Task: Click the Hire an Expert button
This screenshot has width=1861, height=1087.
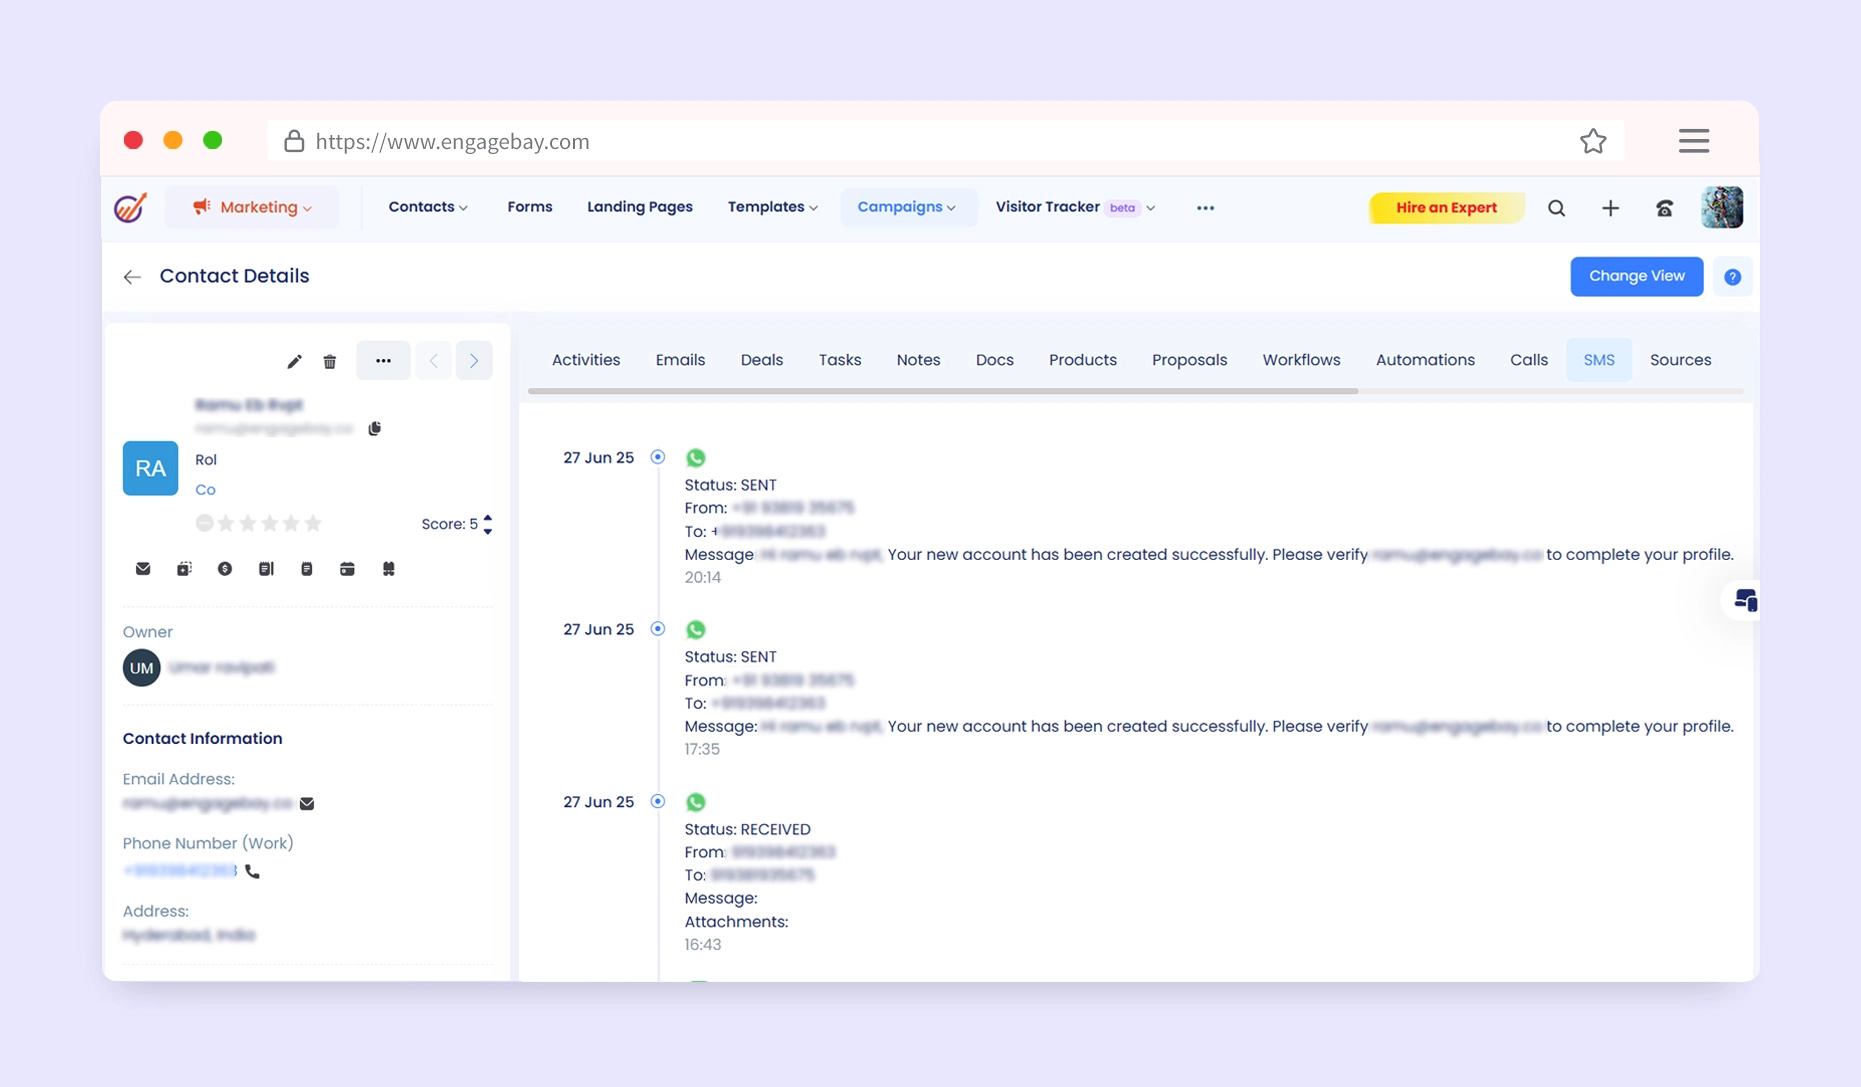Action: 1446,207
